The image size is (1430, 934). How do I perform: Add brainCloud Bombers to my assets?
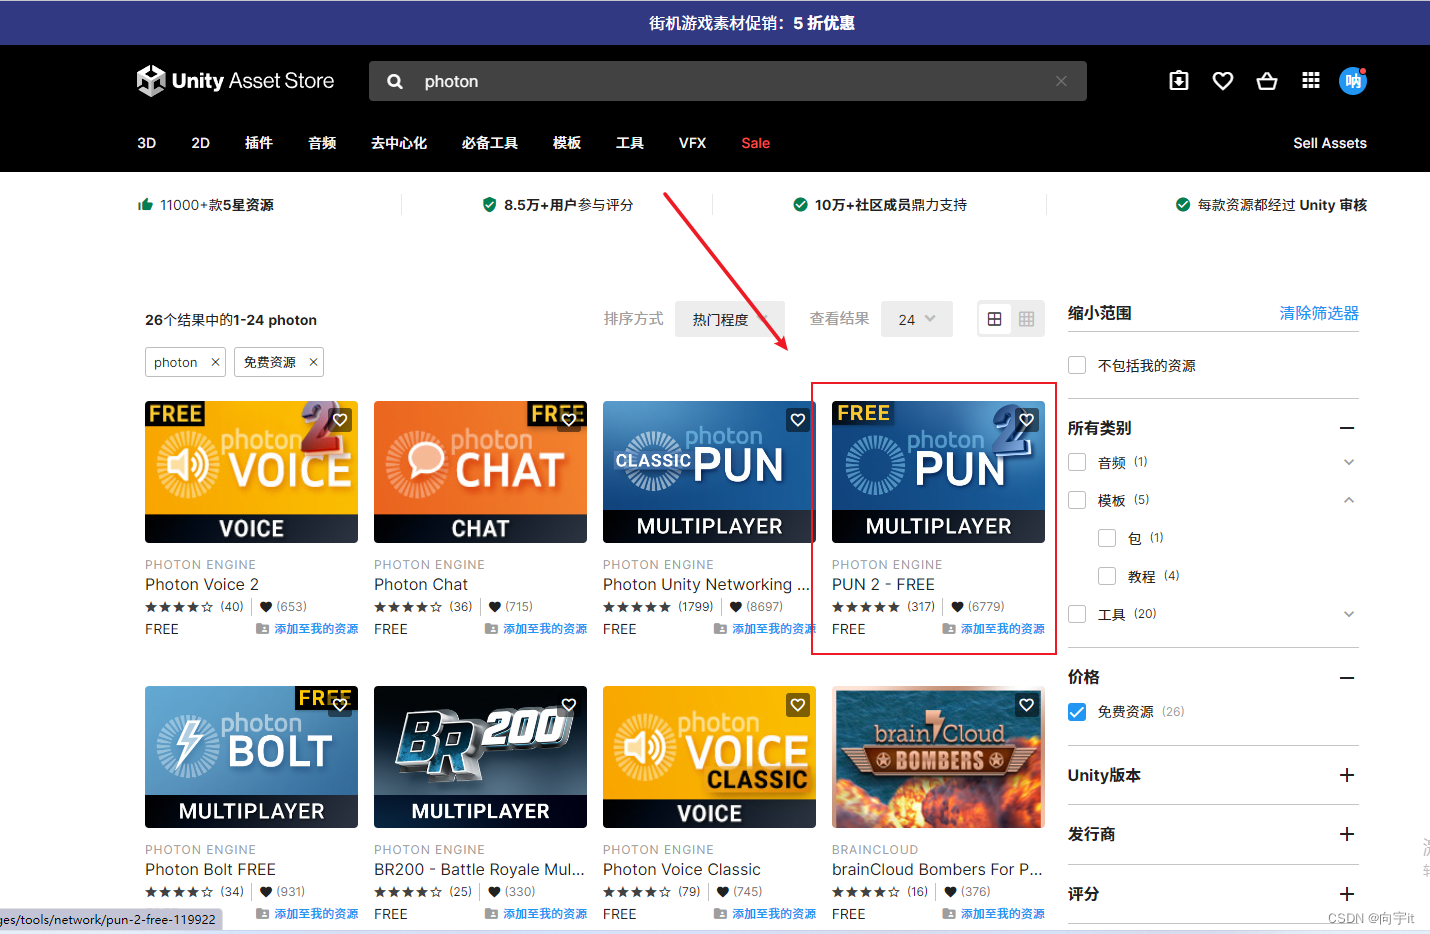[994, 914]
